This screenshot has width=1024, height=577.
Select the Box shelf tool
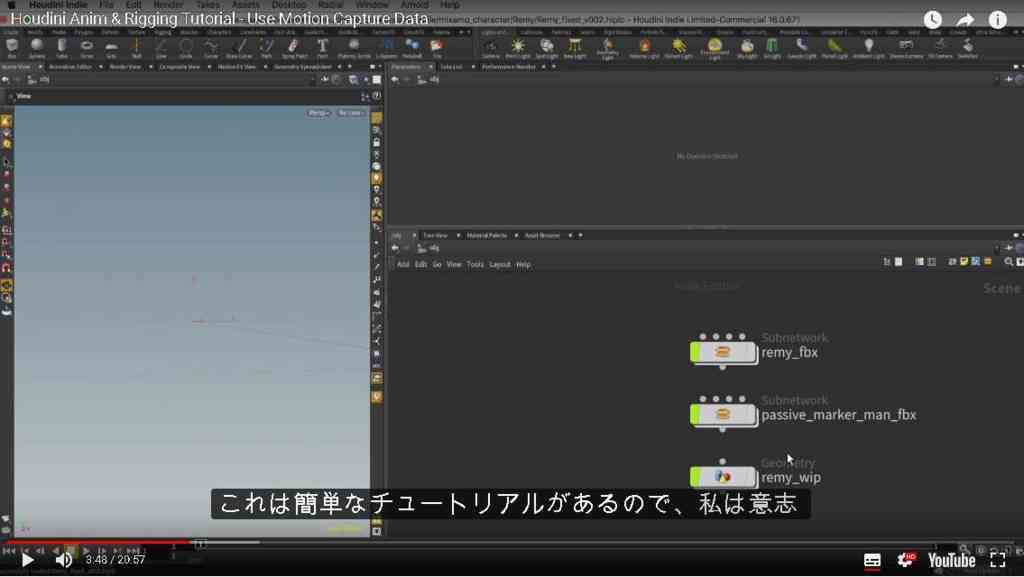tap(12, 46)
